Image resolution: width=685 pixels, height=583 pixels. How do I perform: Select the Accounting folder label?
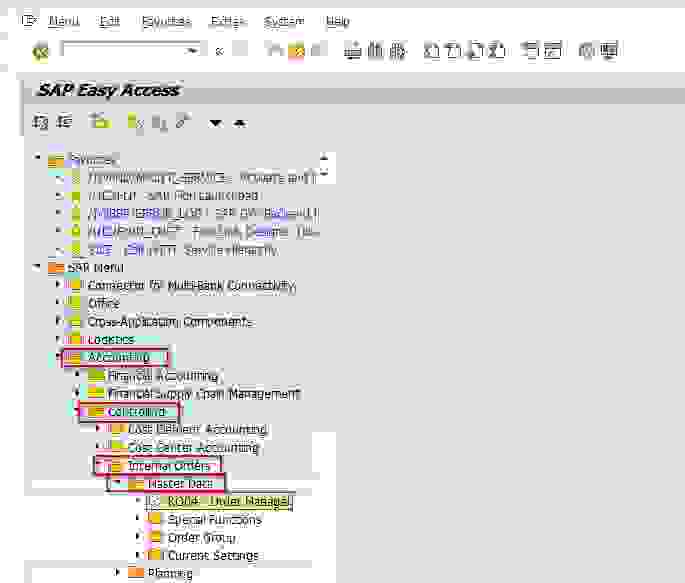pyautogui.click(x=119, y=357)
